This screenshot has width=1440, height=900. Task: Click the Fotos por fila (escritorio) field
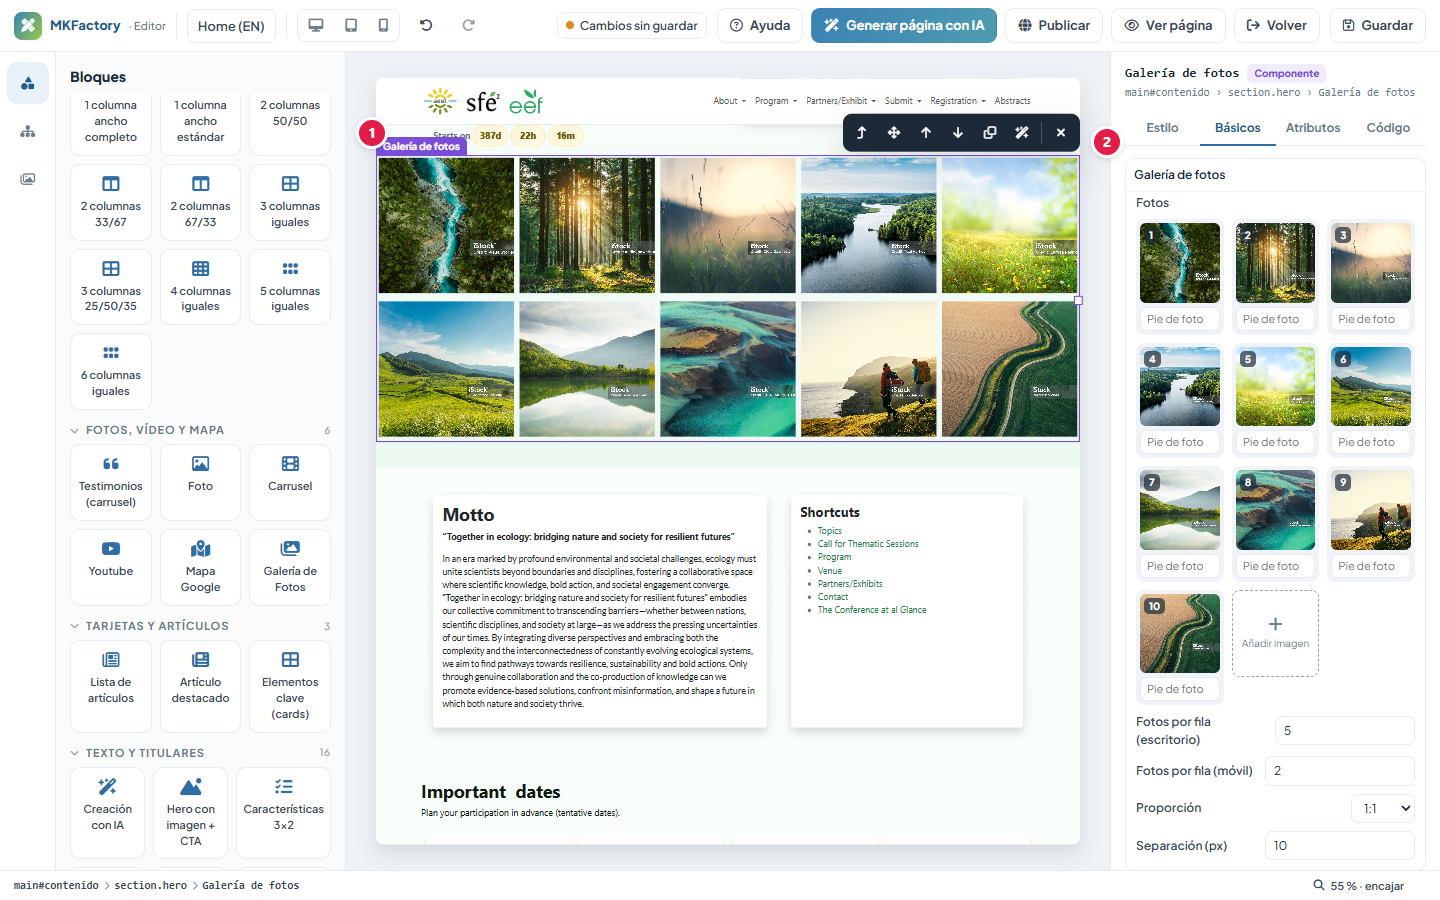[1344, 731]
